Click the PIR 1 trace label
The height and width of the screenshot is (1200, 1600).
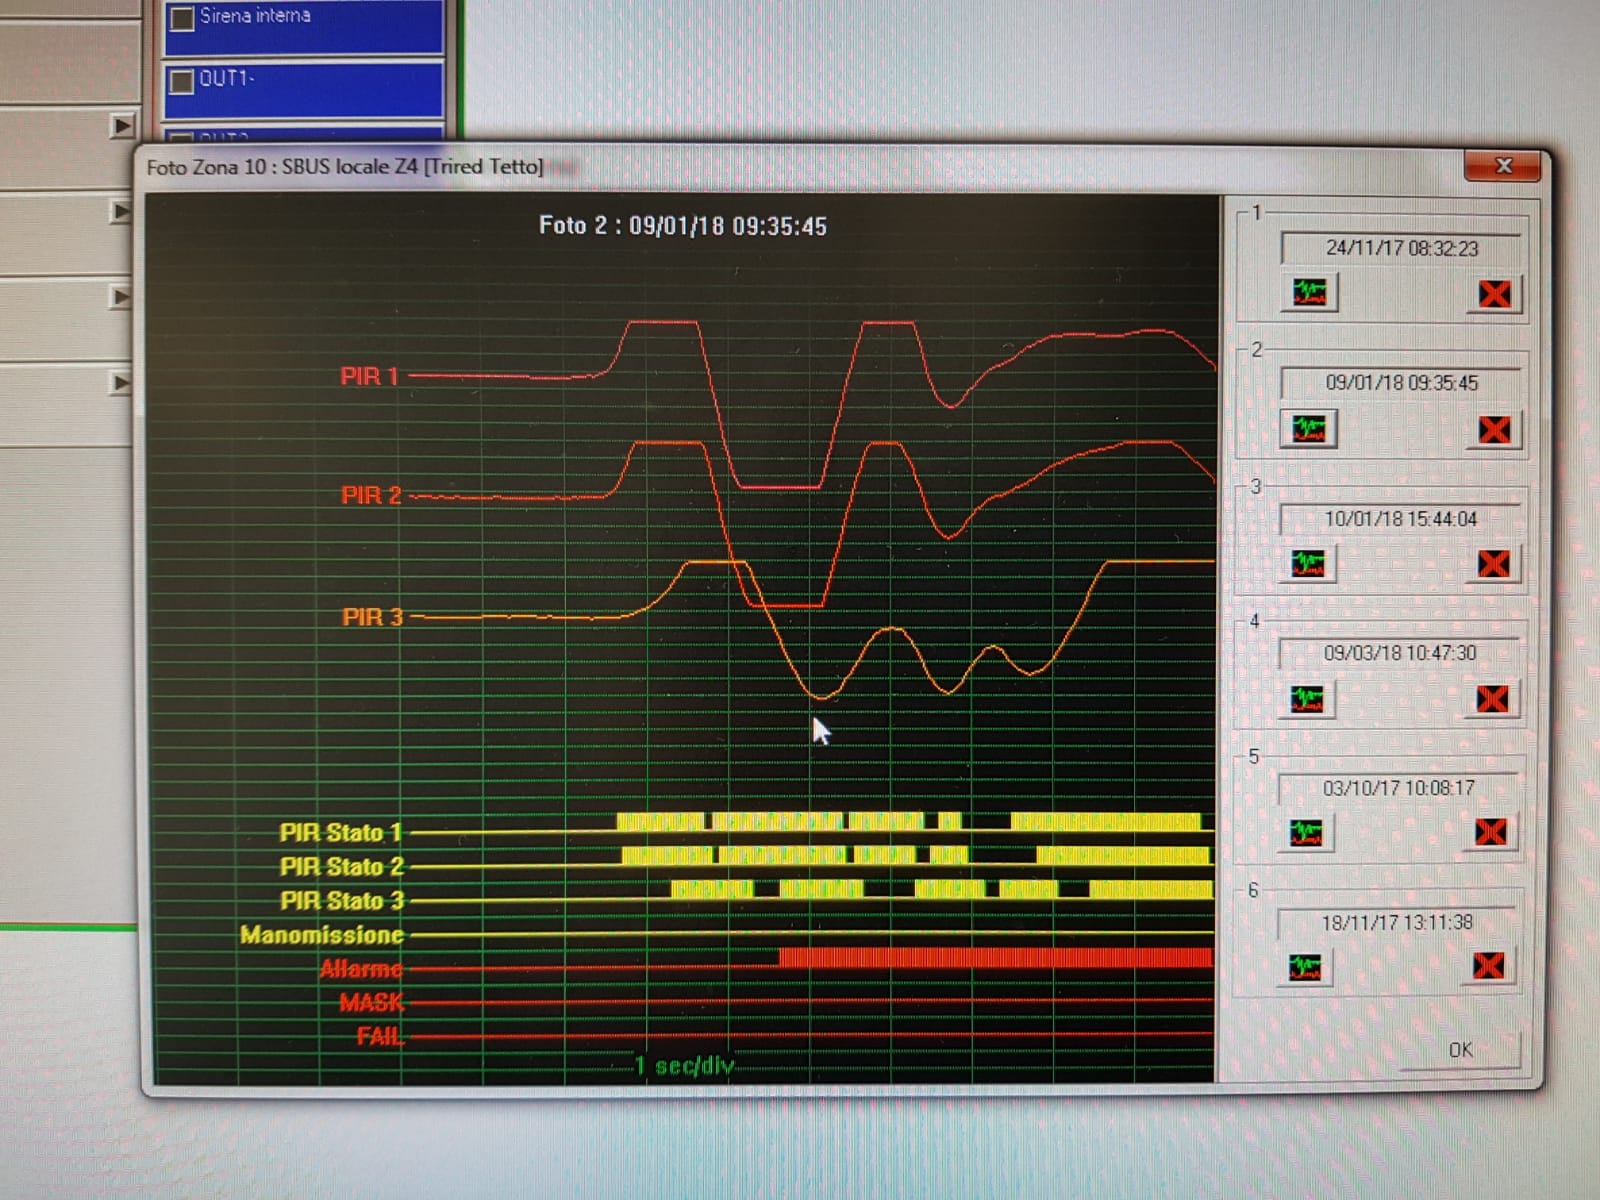click(369, 377)
